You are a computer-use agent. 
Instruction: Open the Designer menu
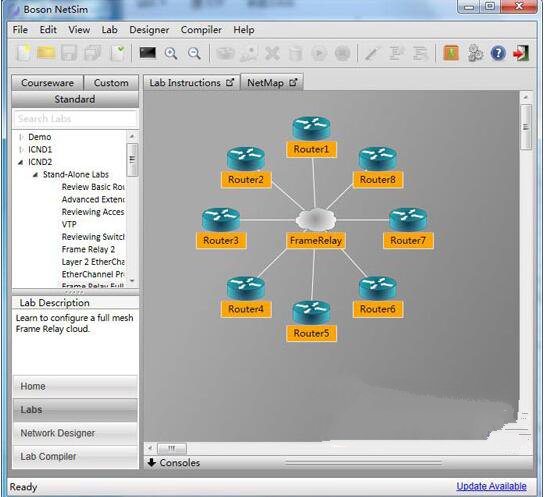click(x=149, y=30)
